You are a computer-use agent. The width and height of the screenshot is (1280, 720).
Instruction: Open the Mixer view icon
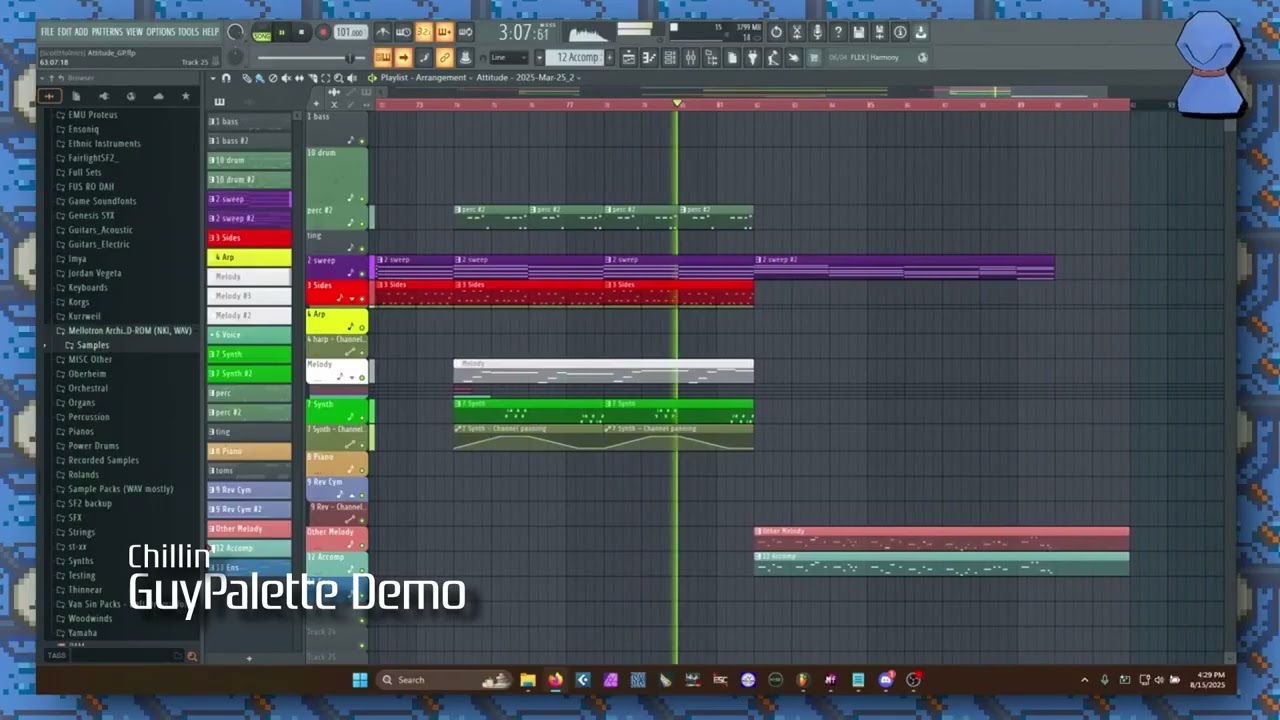[x=690, y=57]
